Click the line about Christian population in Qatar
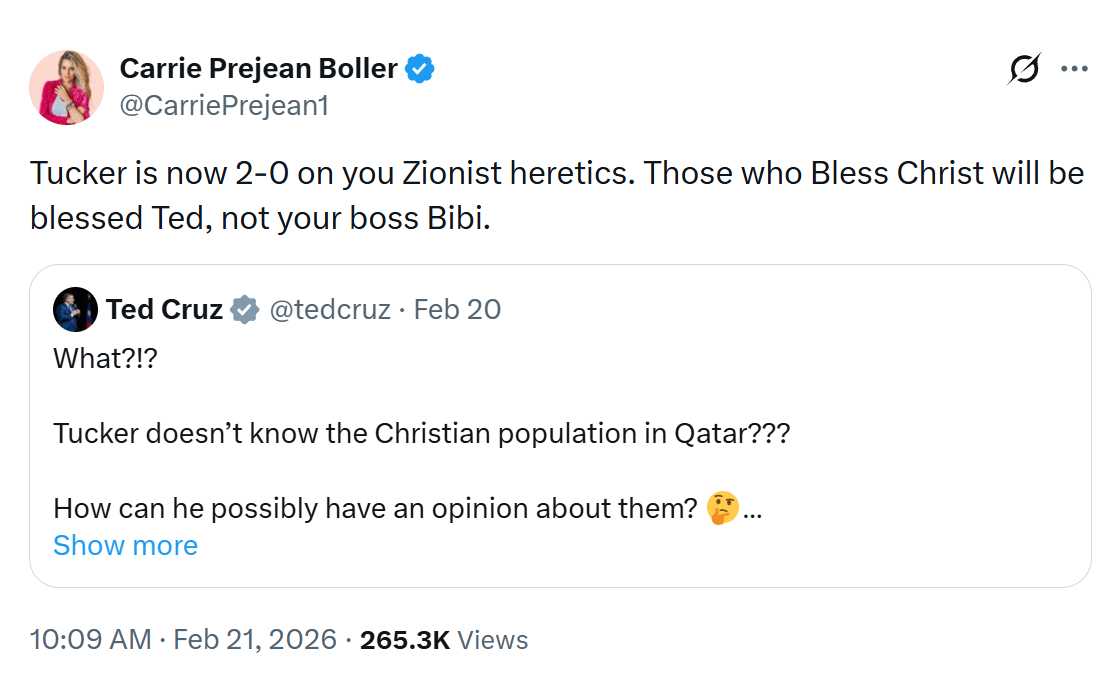 click(x=420, y=434)
